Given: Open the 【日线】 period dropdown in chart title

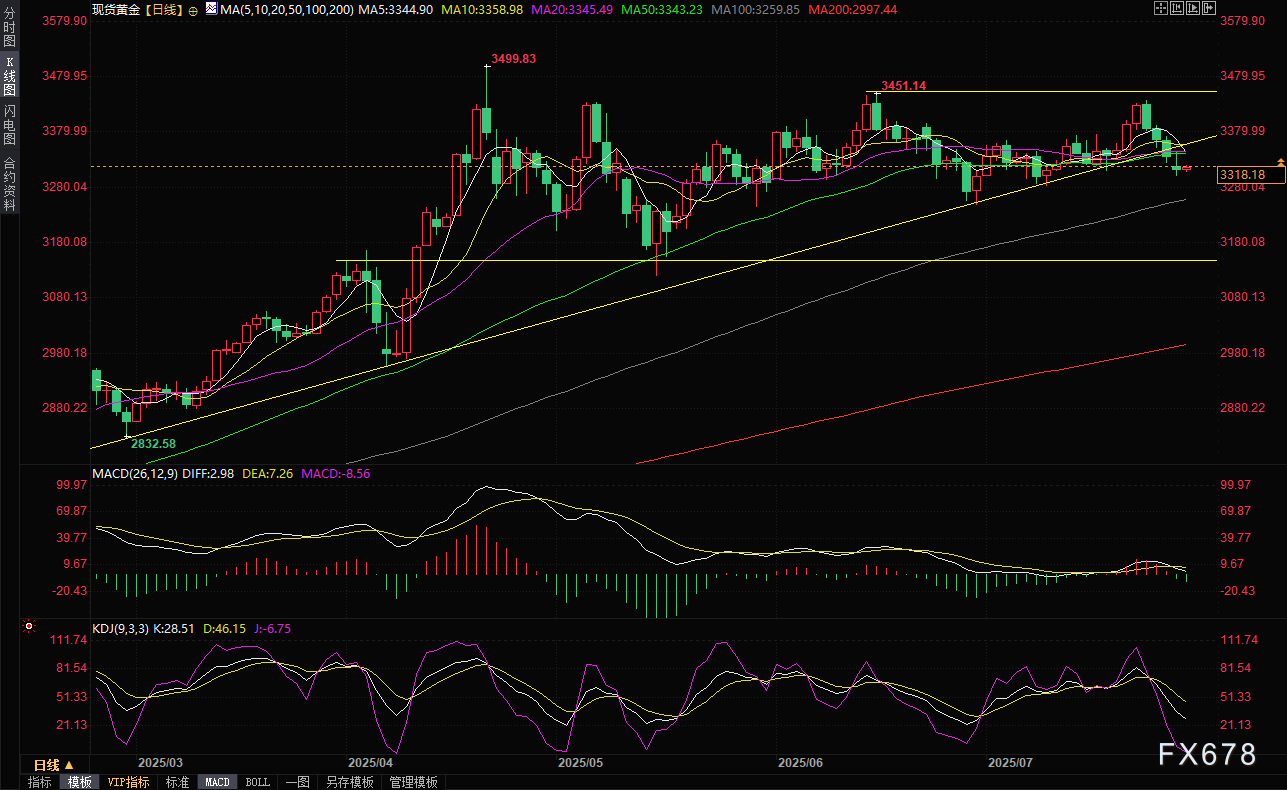Looking at the screenshot, I should coord(164,9).
